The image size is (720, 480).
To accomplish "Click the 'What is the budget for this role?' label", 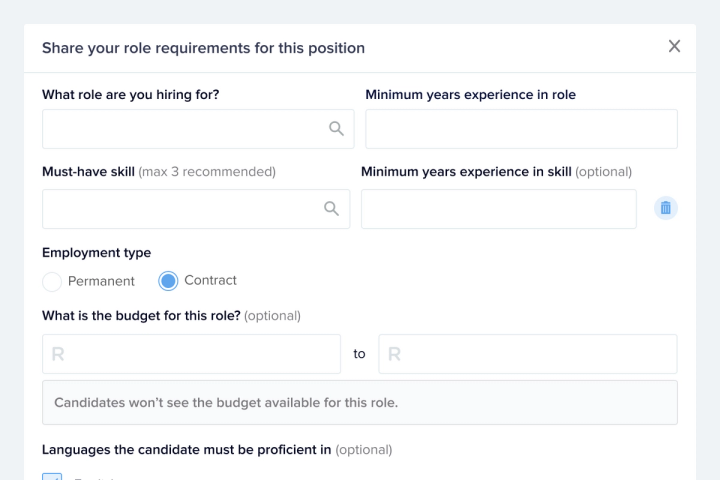I will click(x=141, y=316).
